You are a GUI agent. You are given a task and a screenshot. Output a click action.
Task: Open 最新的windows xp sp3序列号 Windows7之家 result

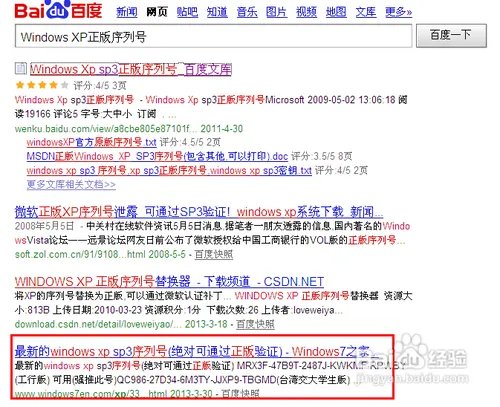click(x=192, y=351)
